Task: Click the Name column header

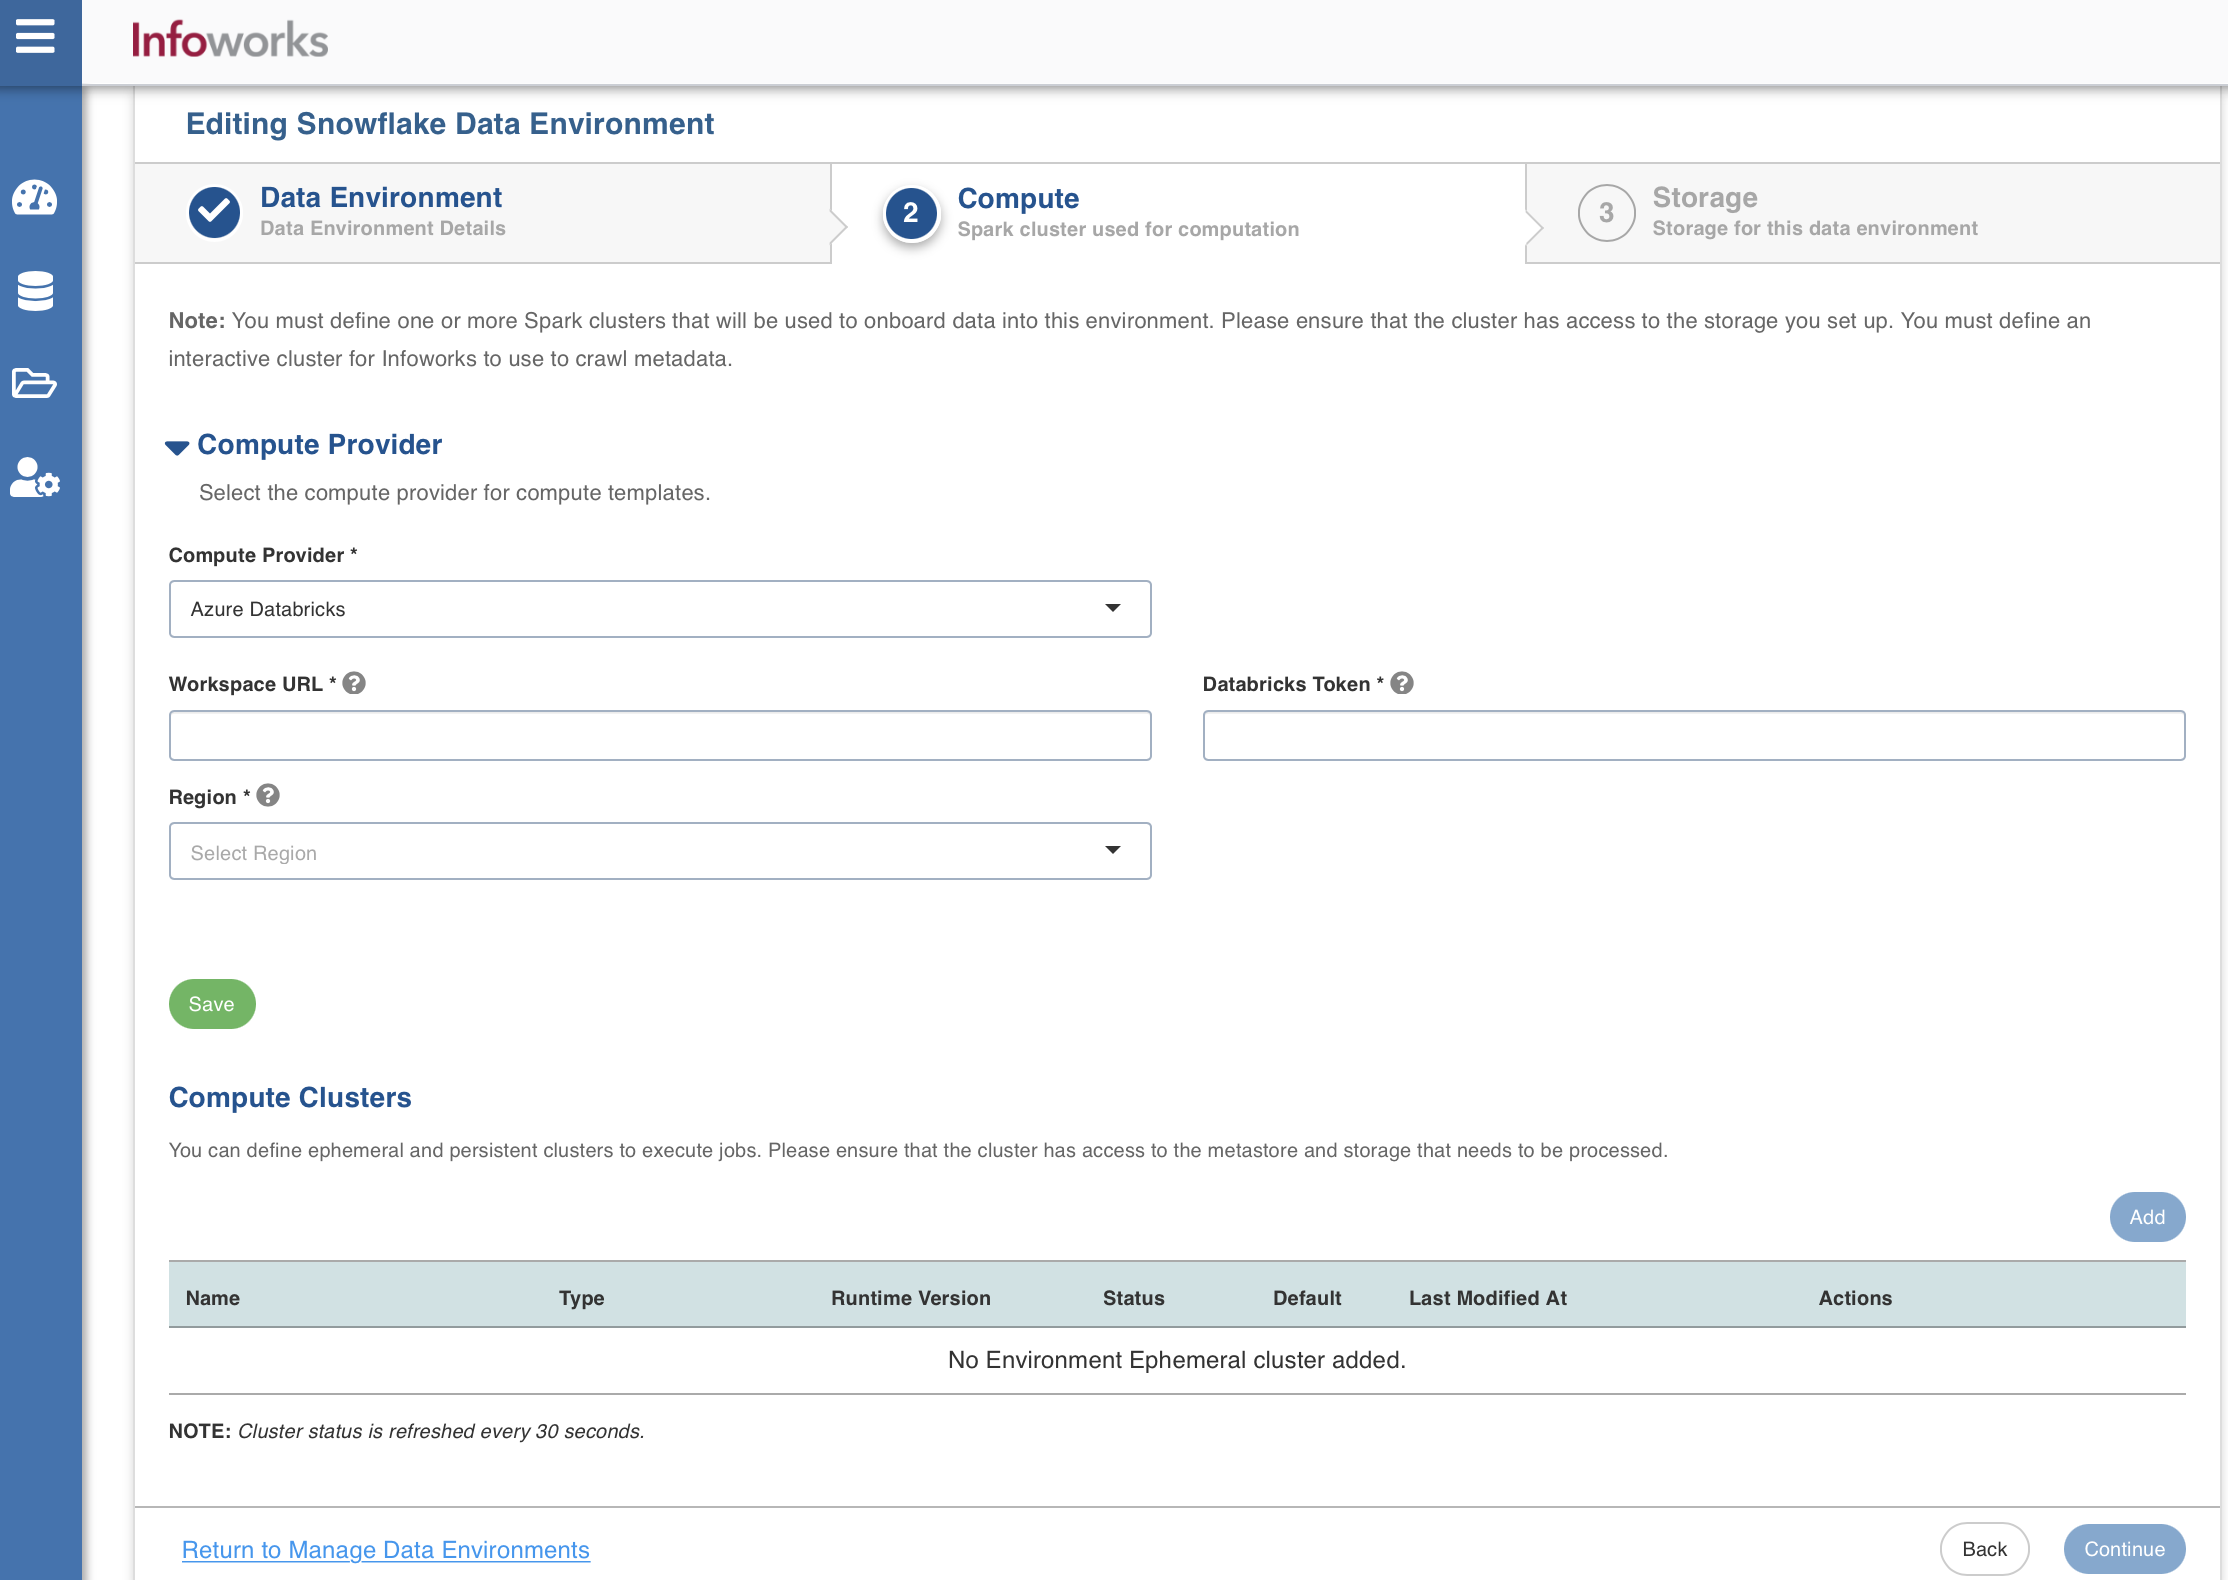Action: pyautogui.click(x=213, y=1298)
